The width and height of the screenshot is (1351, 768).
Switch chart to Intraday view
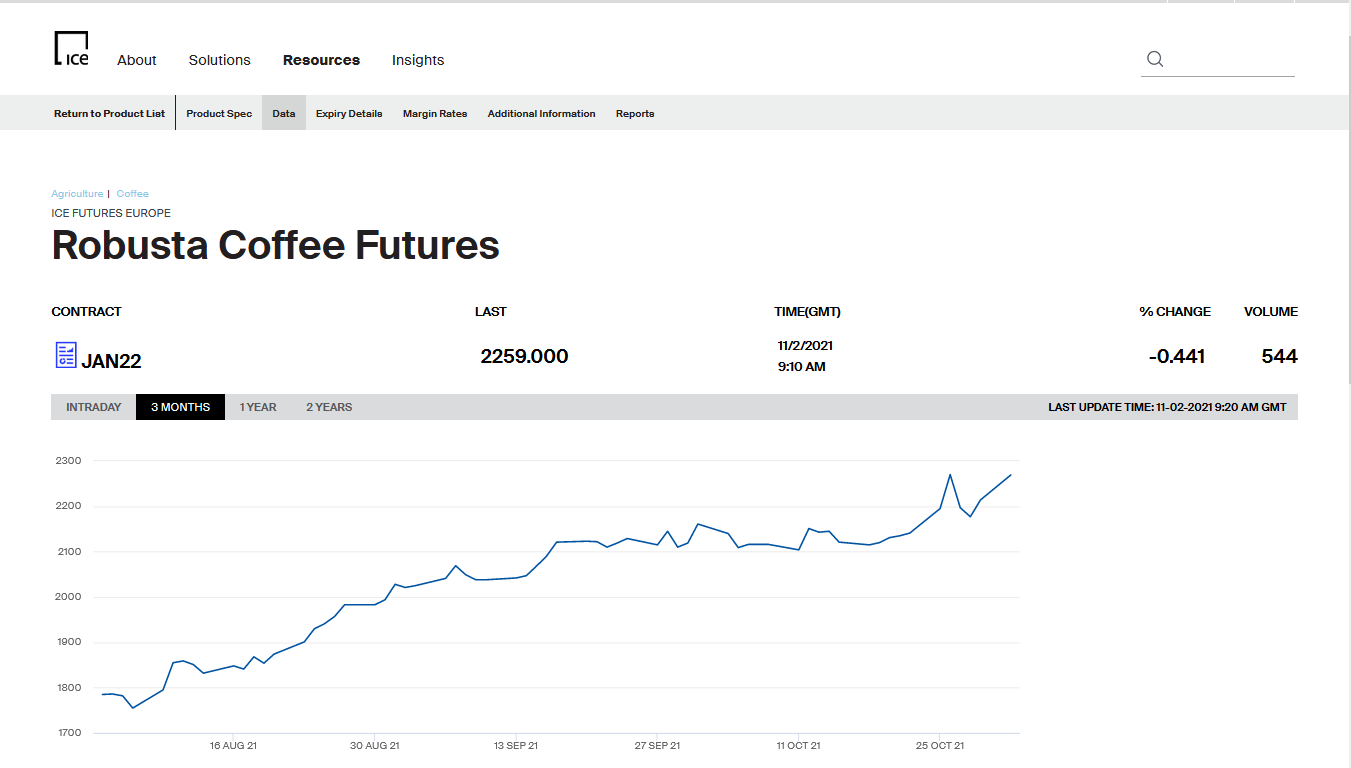[x=94, y=407]
